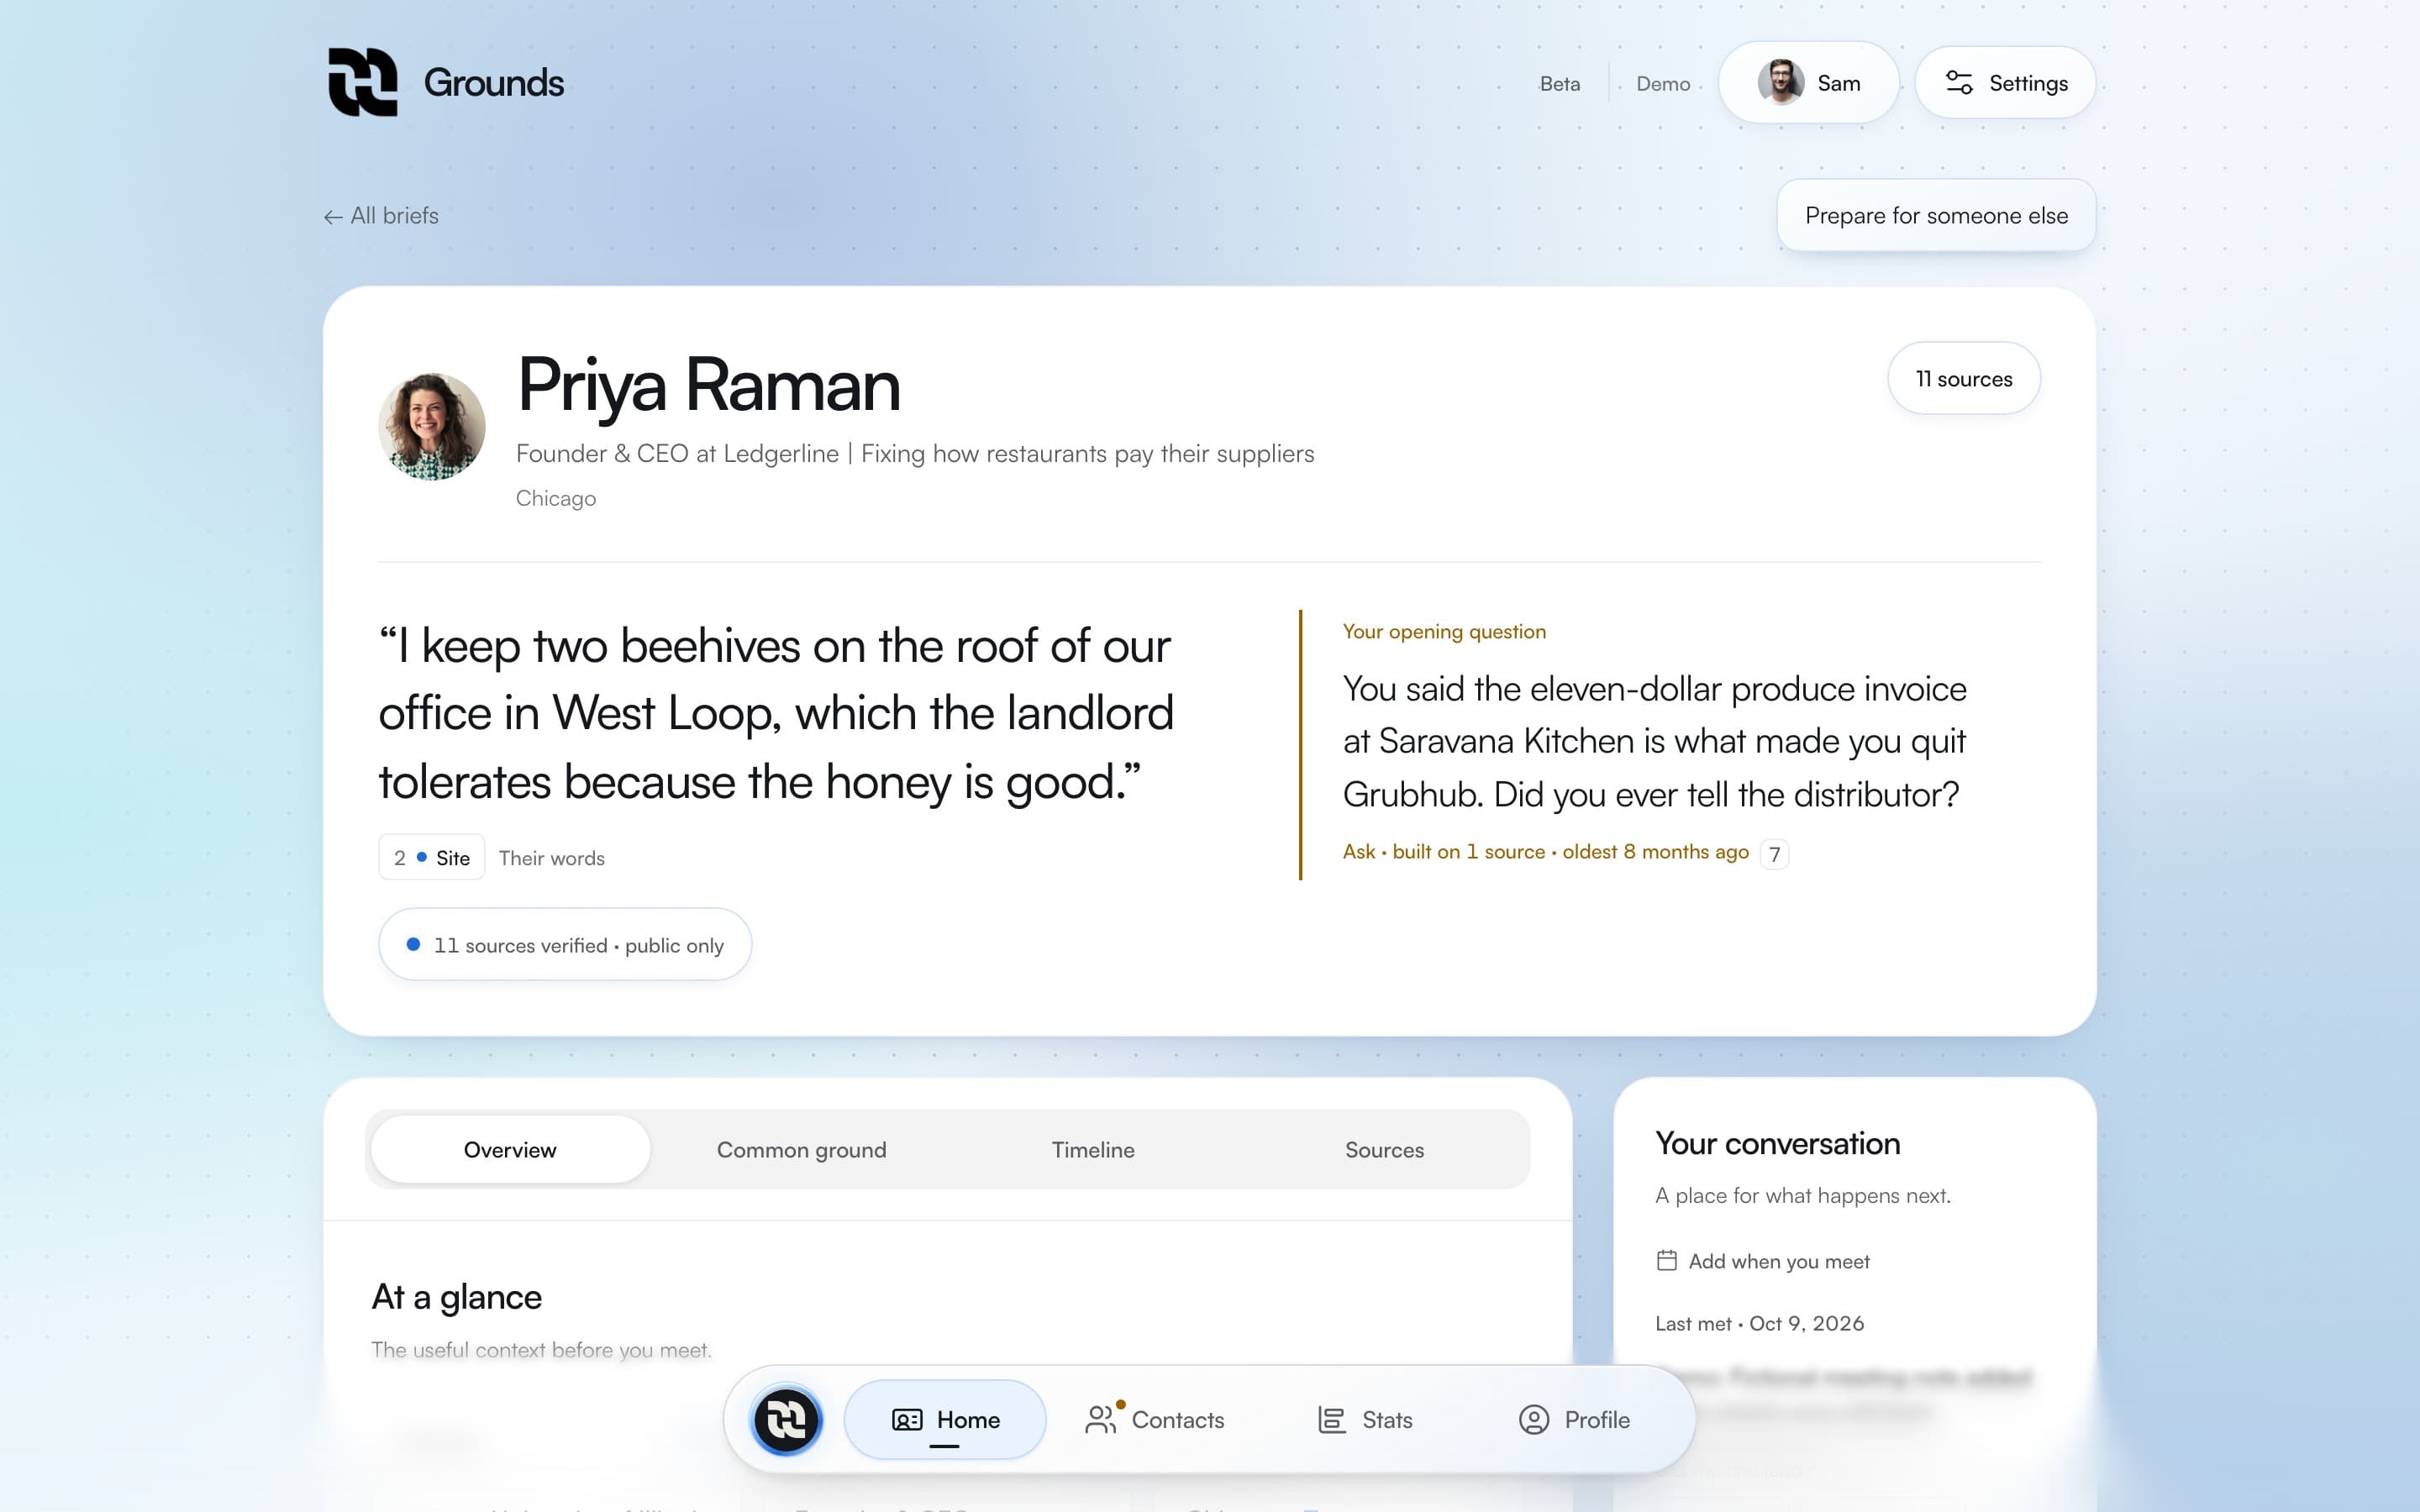This screenshot has width=2420, height=1512.
Task: Click the blue dot in sources verified pill
Action: click(413, 944)
